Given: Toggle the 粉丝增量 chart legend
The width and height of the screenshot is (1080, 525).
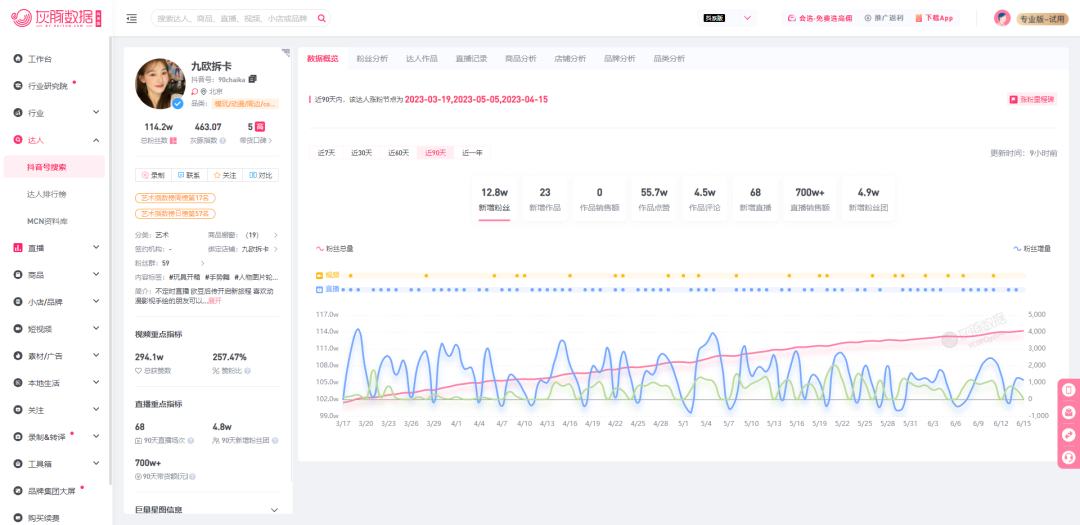Looking at the screenshot, I should click(x=1032, y=248).
